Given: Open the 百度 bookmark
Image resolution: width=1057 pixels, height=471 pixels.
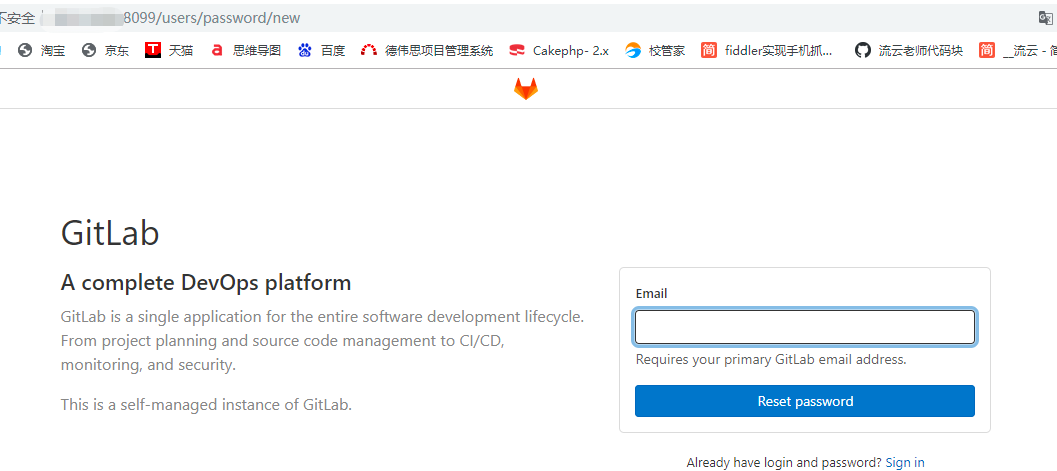Looking at the screenshot, I should 322,51.
